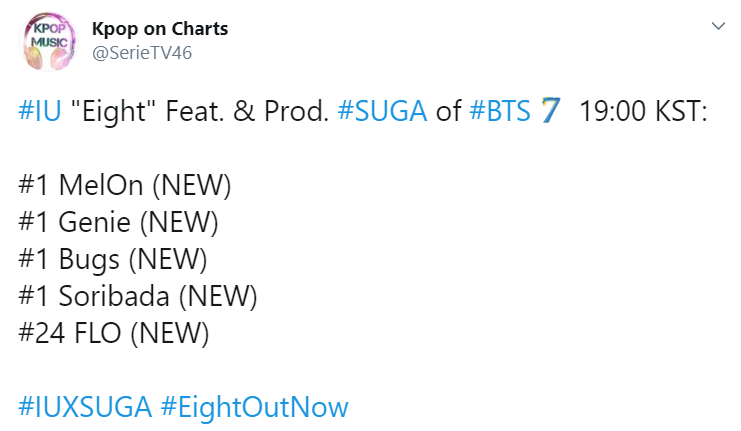The image size is (741, 431).
Task: Click the "#1 Soribada (NEW)" line
Action: 138,296
